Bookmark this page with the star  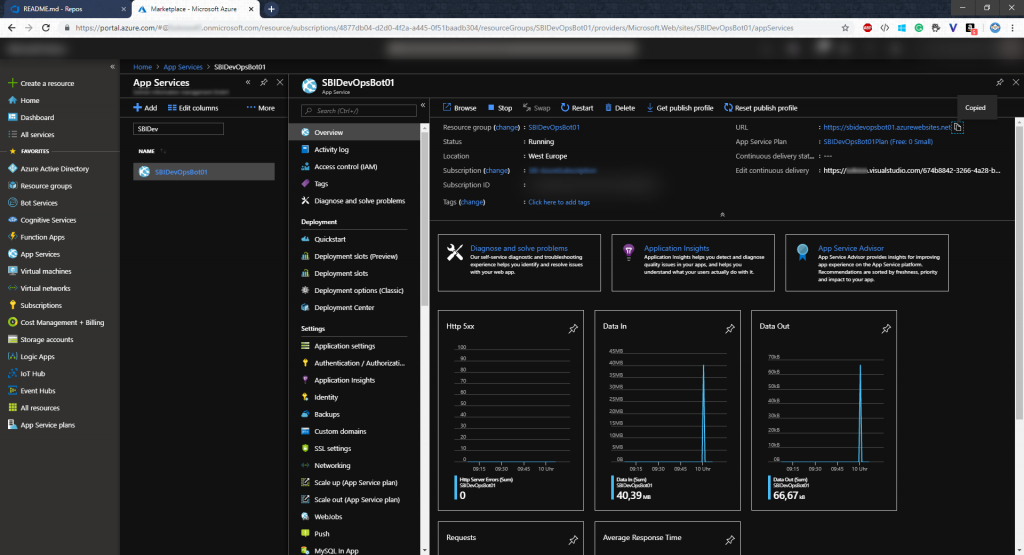click(845, 28)
